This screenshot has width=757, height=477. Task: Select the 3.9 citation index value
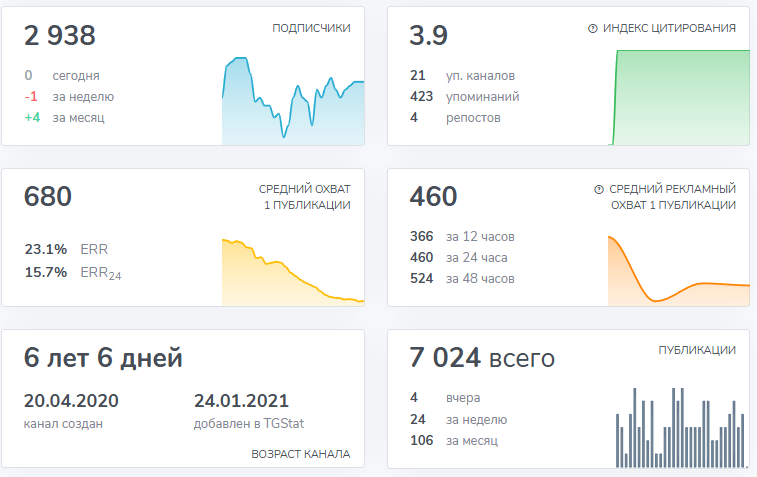pos(429,37)
